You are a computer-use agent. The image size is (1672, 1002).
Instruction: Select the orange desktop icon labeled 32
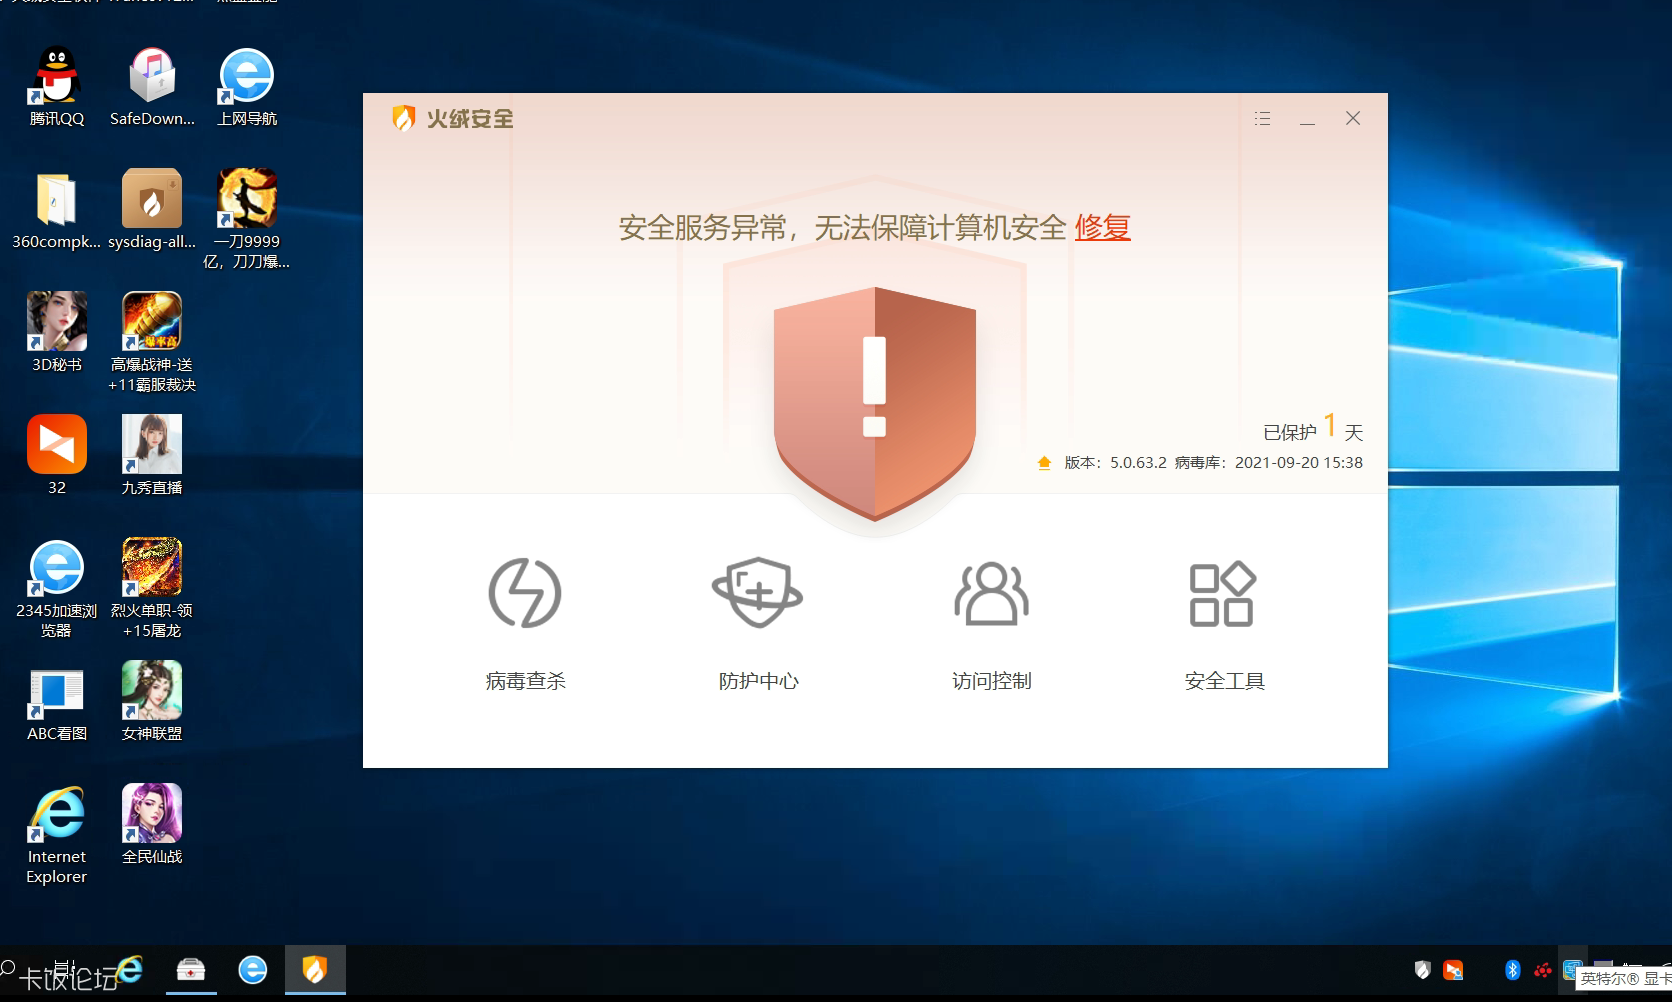(57, 456)
